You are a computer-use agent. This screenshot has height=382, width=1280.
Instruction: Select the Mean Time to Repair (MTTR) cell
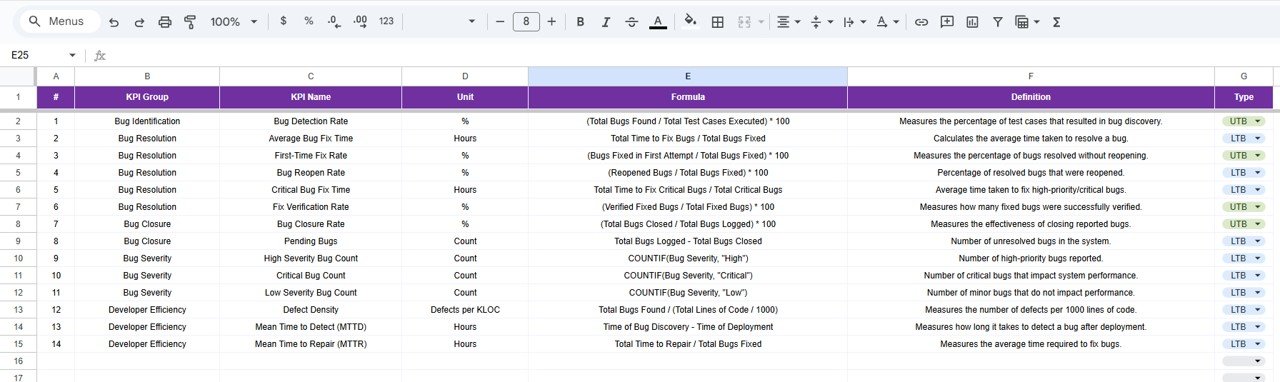(x=311, y=344)
